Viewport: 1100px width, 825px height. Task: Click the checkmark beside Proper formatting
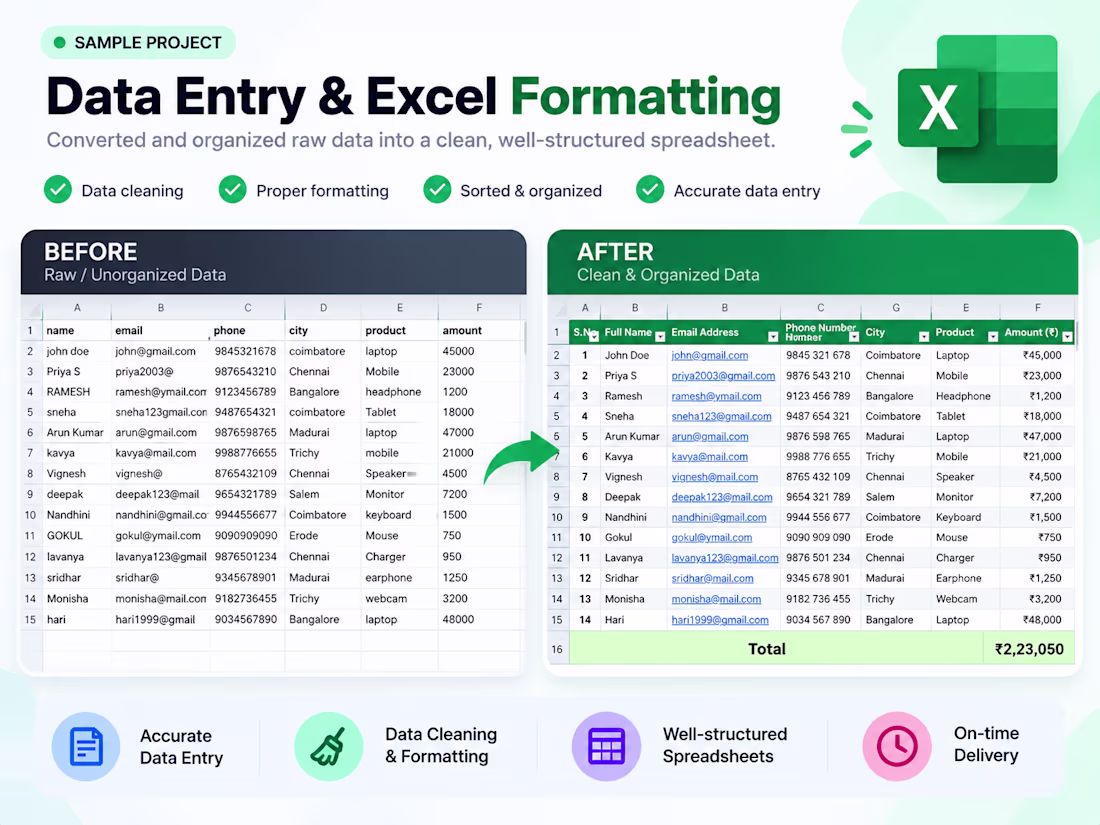(x=232, y=189)
